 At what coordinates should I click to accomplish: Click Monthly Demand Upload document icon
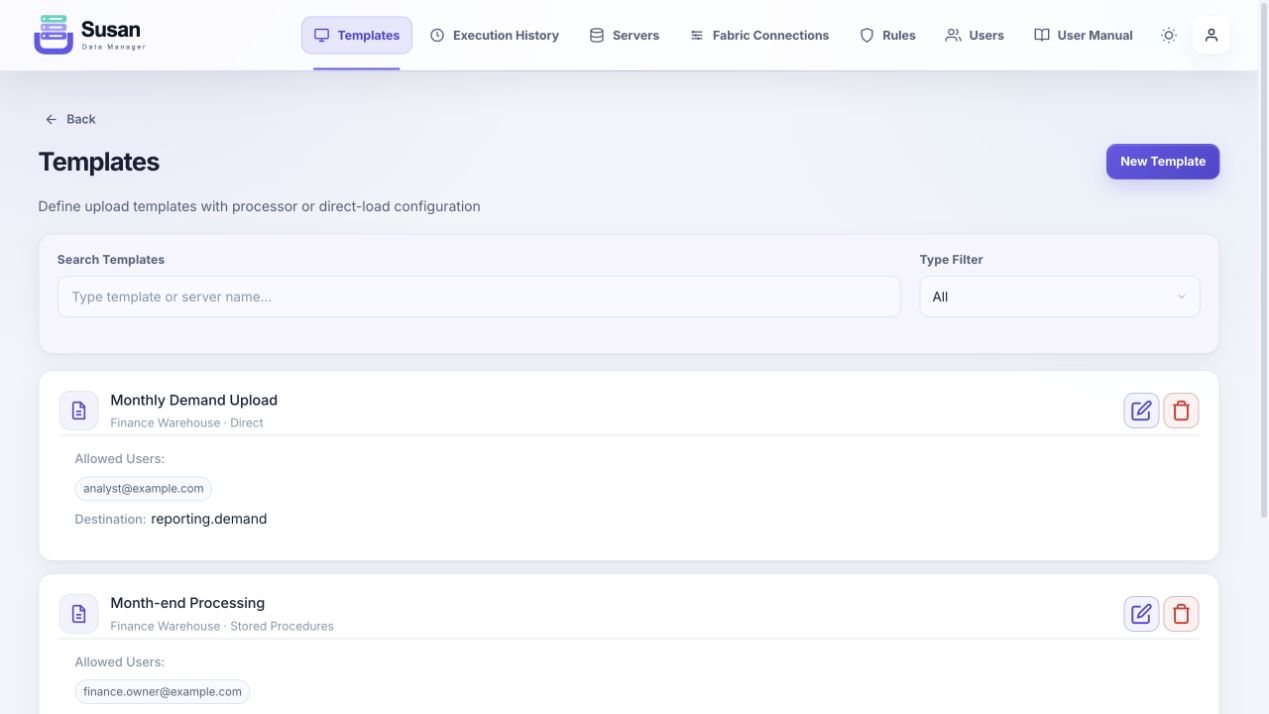79,410
